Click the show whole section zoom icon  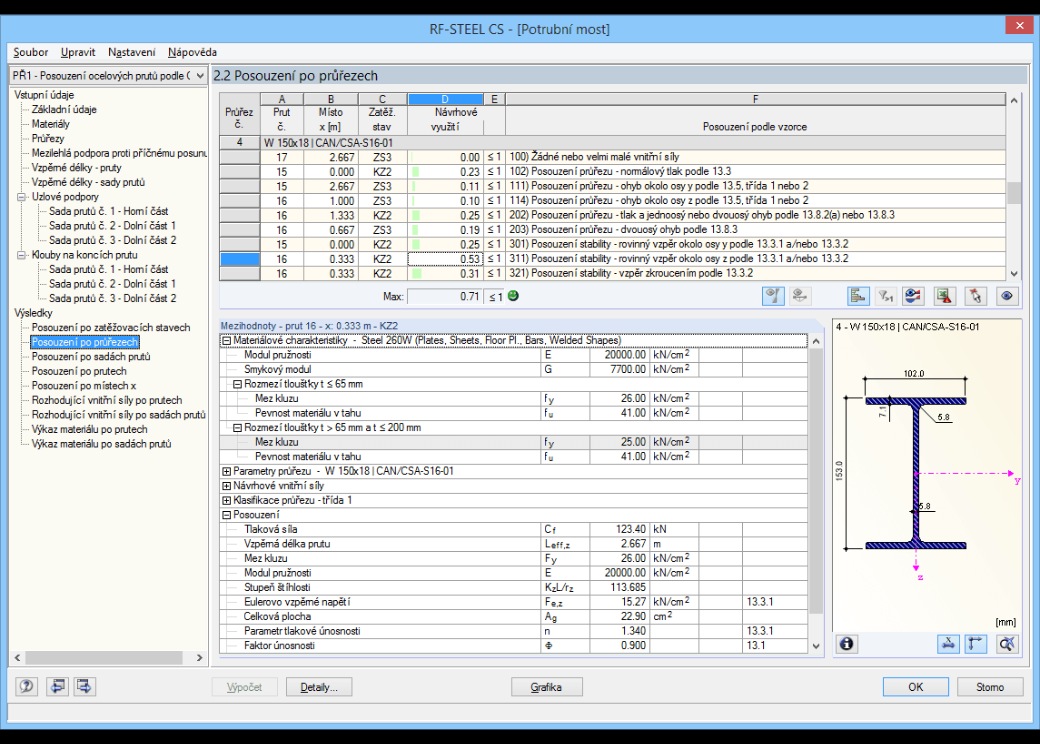coord(1007,644)
